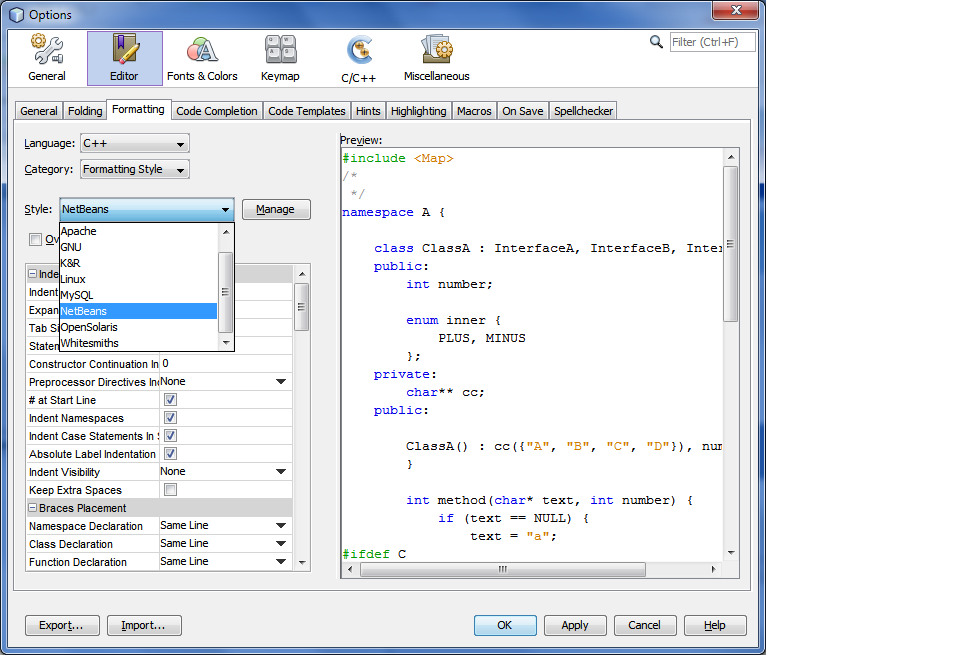Uncheck Absolute Label Indentation
The image size is (960, 655).
coord(170,454)
